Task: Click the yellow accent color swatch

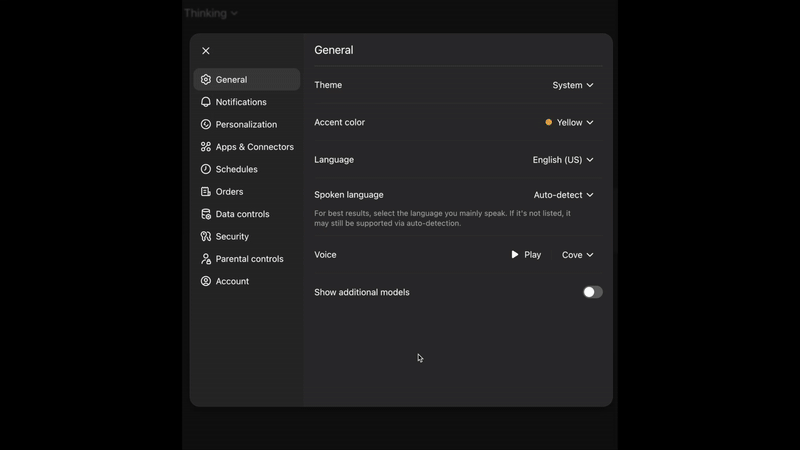Action: pos(549,122)
